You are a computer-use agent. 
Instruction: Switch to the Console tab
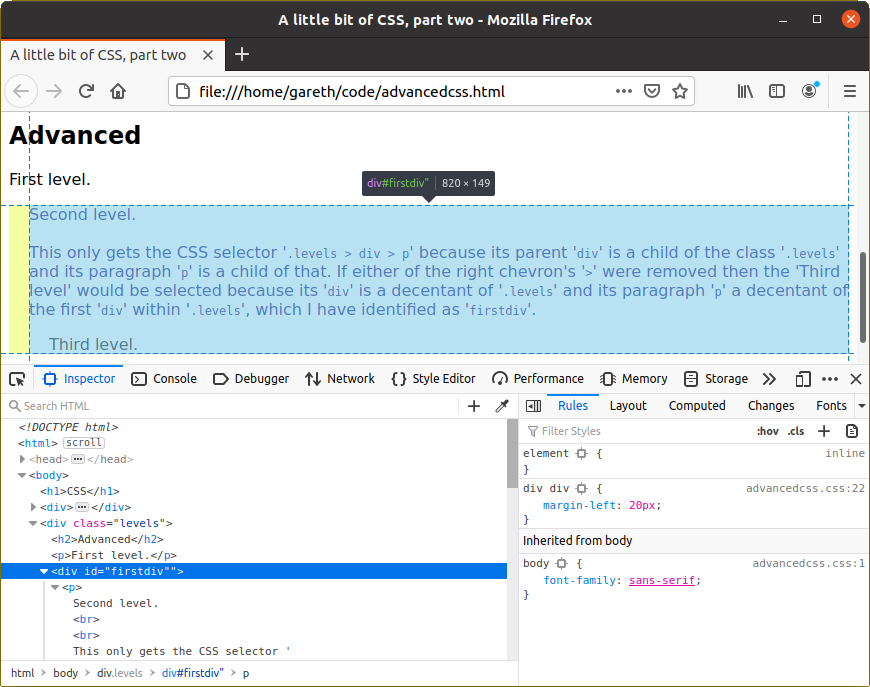[164, 379]
